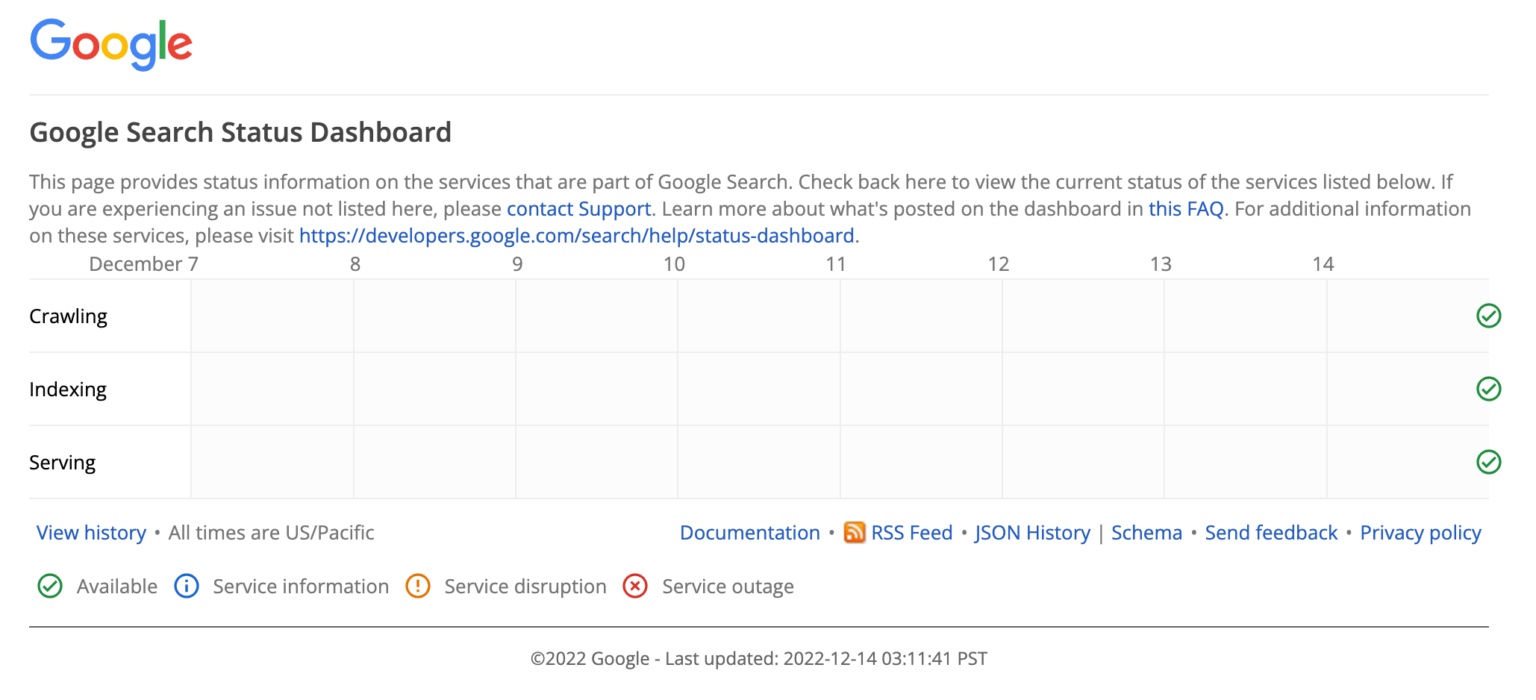This screenshot has width=1536, height=700.
Task: Open the View history link
Action: coord(91,533)
